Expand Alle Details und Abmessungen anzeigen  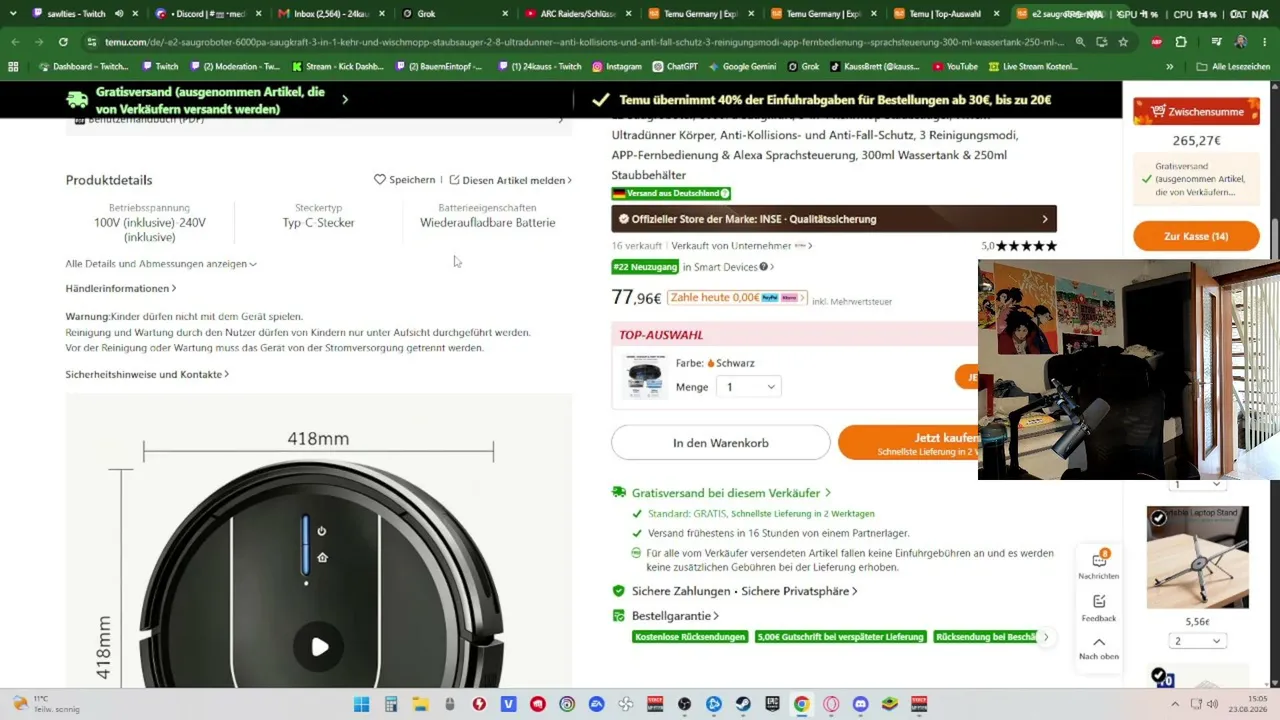tap(161, 264)
